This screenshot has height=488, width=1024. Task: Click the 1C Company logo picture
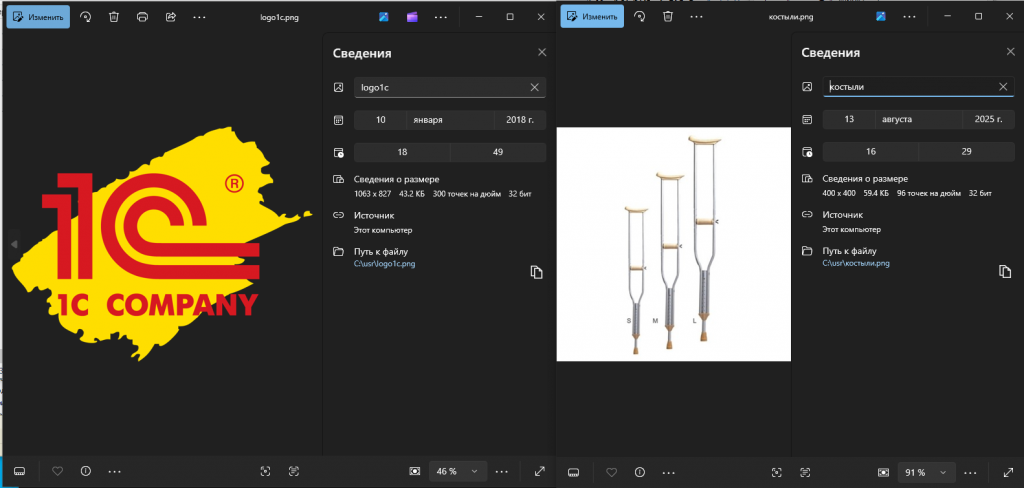[x=161, y=244]
